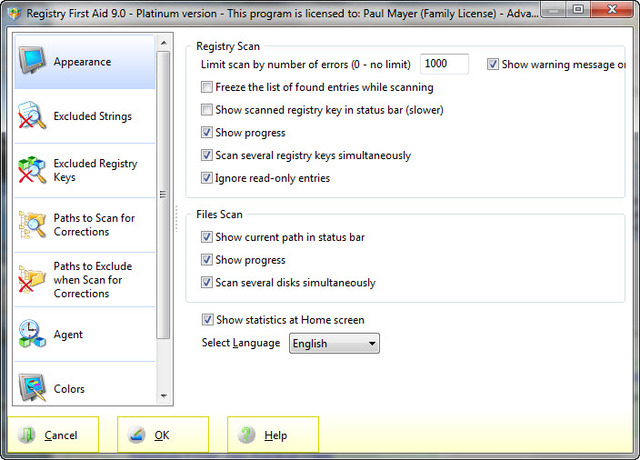The height and width of the screenshot is (460, 640).
Task: Click the sidebar scroll up arrow
Action: tap(164, 43)
